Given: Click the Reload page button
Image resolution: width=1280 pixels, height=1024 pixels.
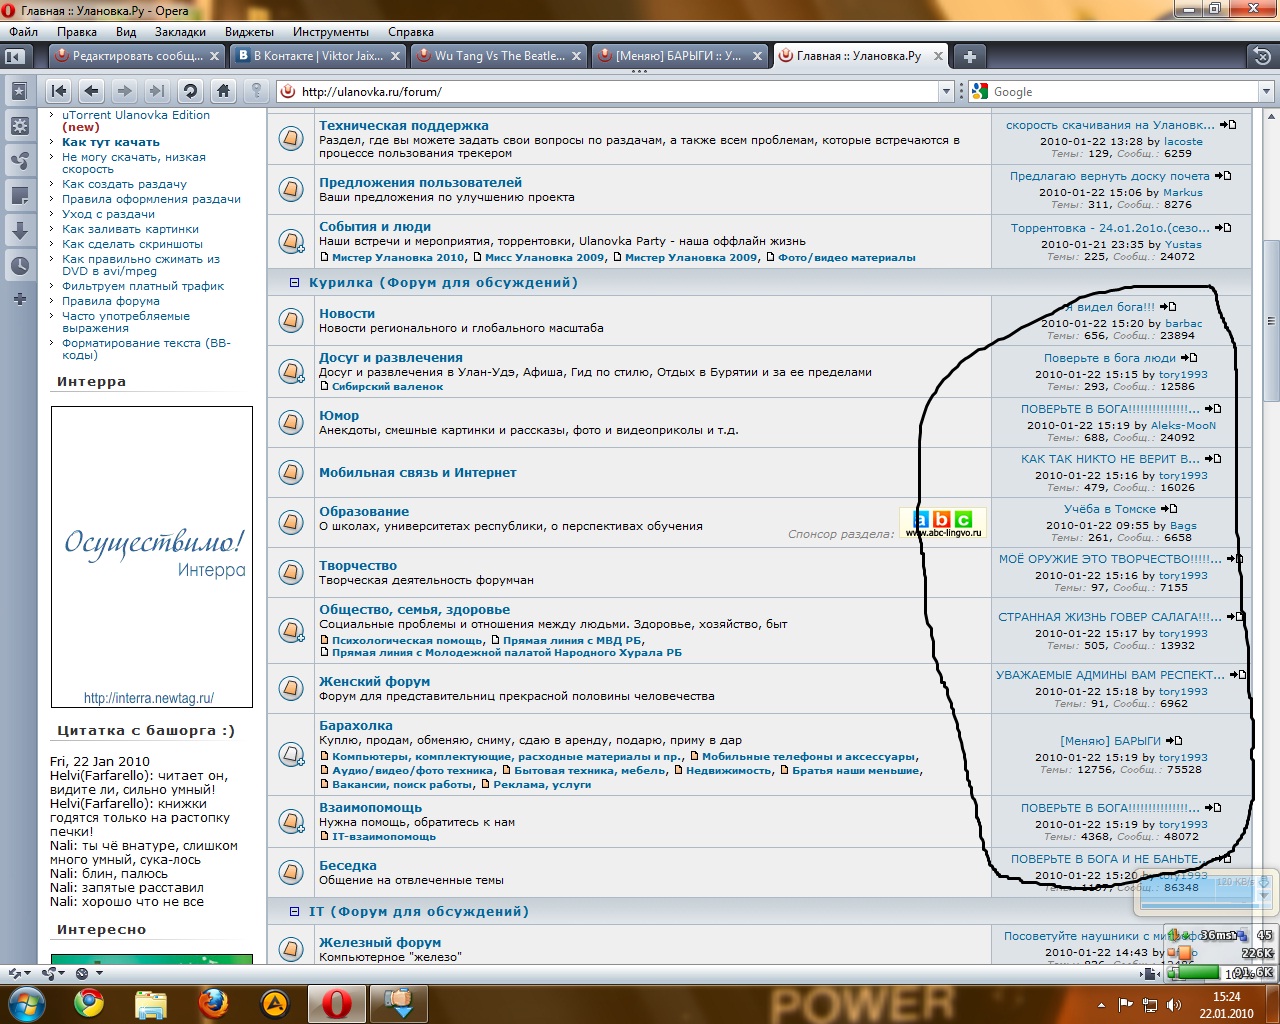Looking at the screenshot, I should [x=190, y=91].
